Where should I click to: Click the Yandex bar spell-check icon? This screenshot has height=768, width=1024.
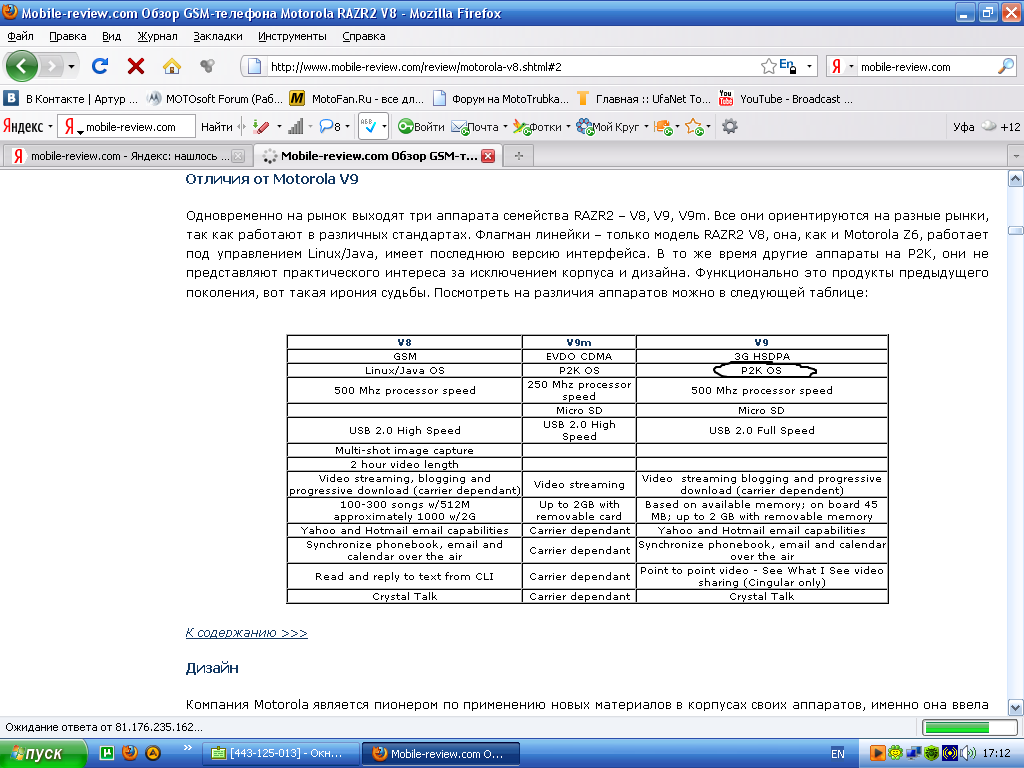pyautogui.click(x=369, y=127)
